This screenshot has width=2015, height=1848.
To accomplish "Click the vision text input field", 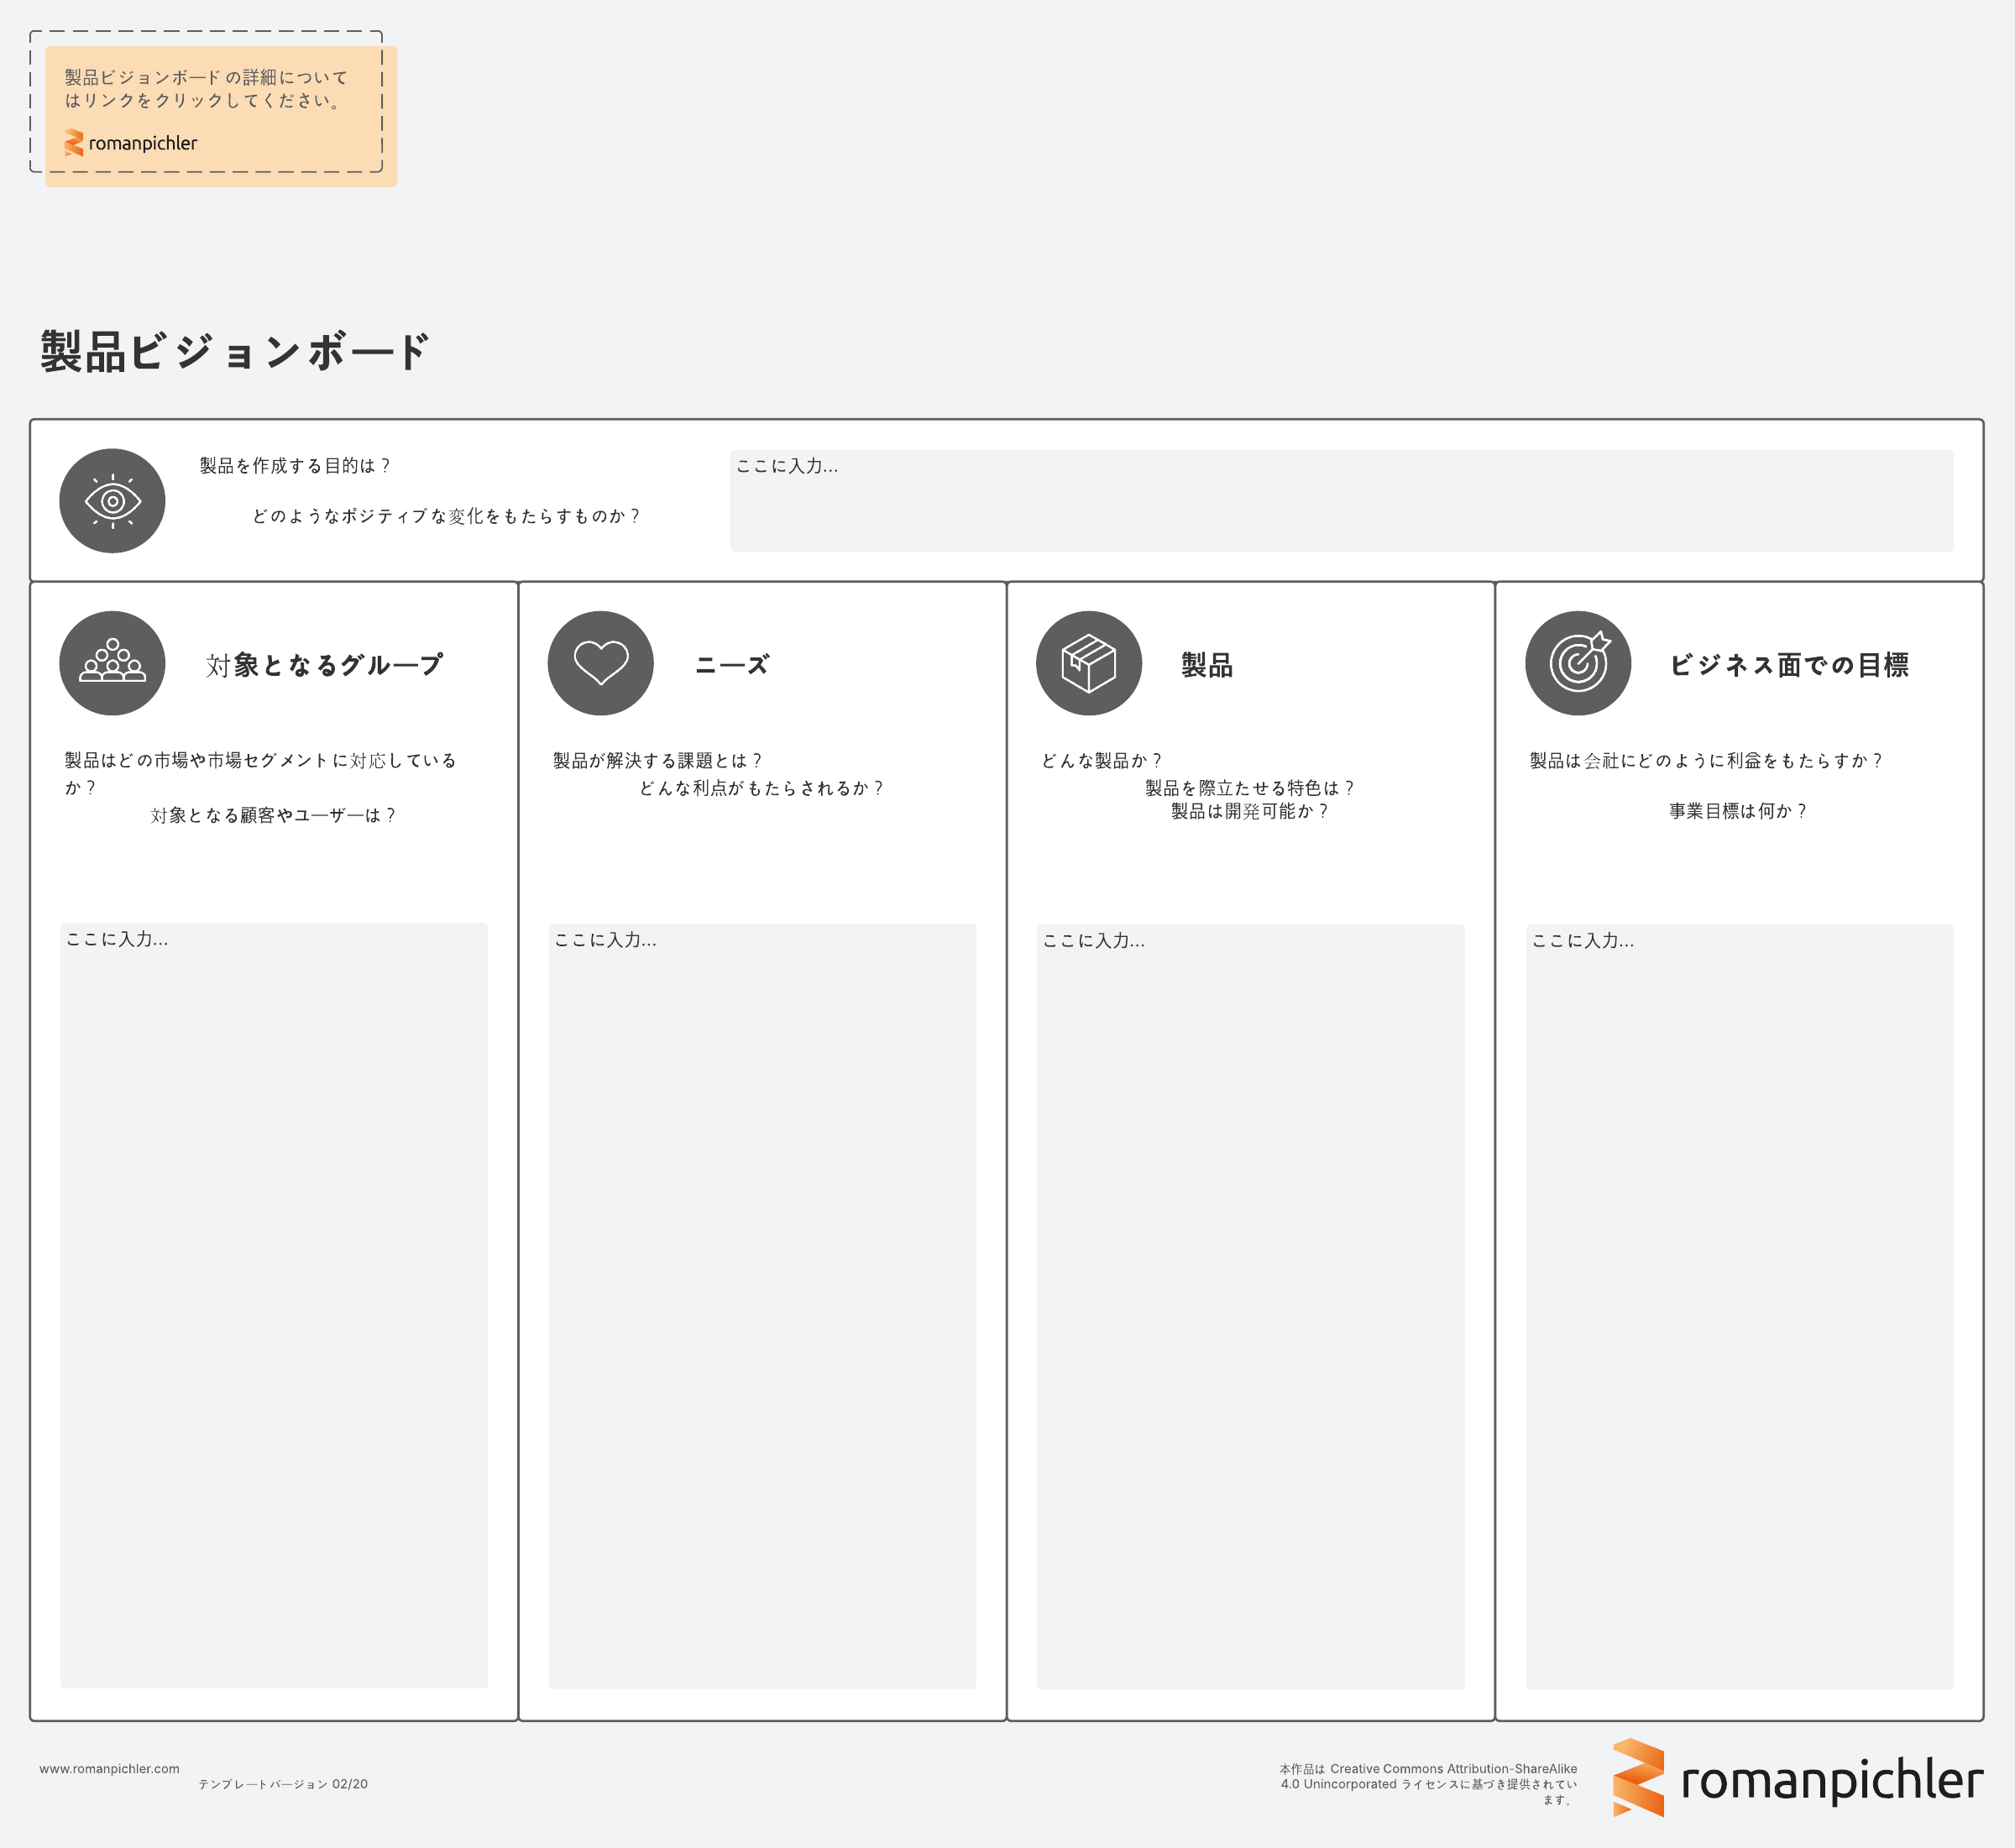I will (1340, 501).
